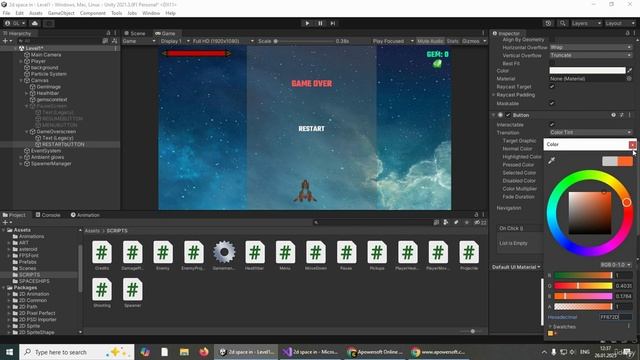Image resolution: width=640 pixels, height=360 pixels.
Task: Open the GameObject menu
Action: (x=61, y=13)
